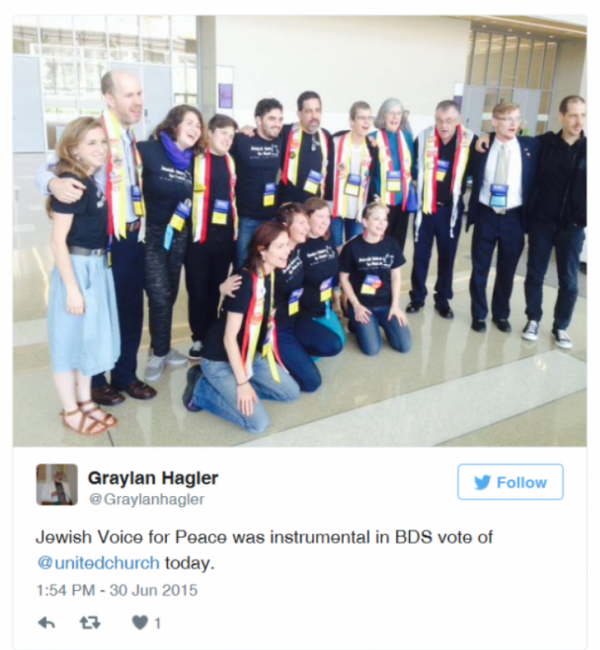Click the black Converse sneakers in photo

pos(546,334)
